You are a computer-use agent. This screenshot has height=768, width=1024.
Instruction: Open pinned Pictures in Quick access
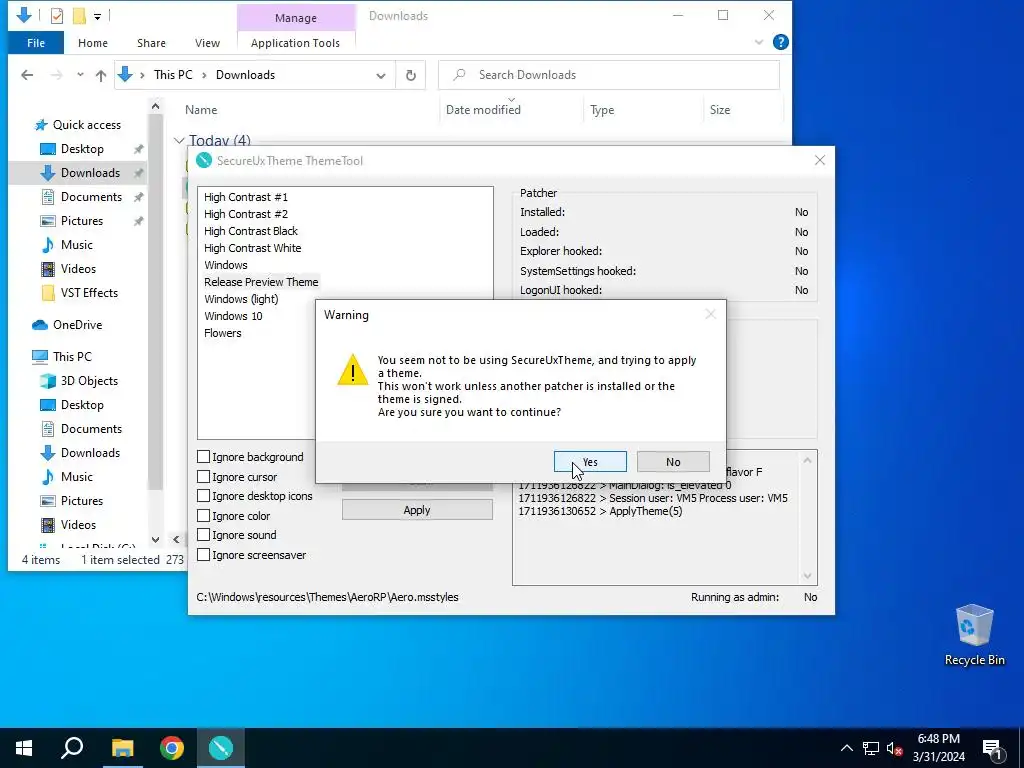click(82, 221)
